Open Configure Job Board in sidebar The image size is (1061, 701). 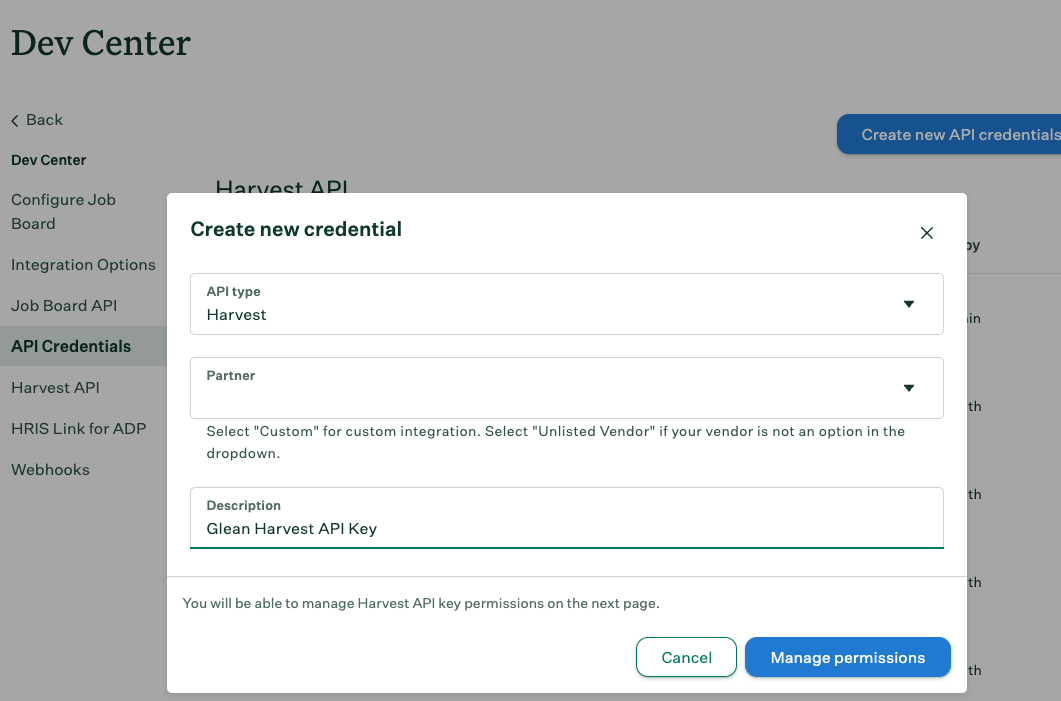tap(63, 211)
